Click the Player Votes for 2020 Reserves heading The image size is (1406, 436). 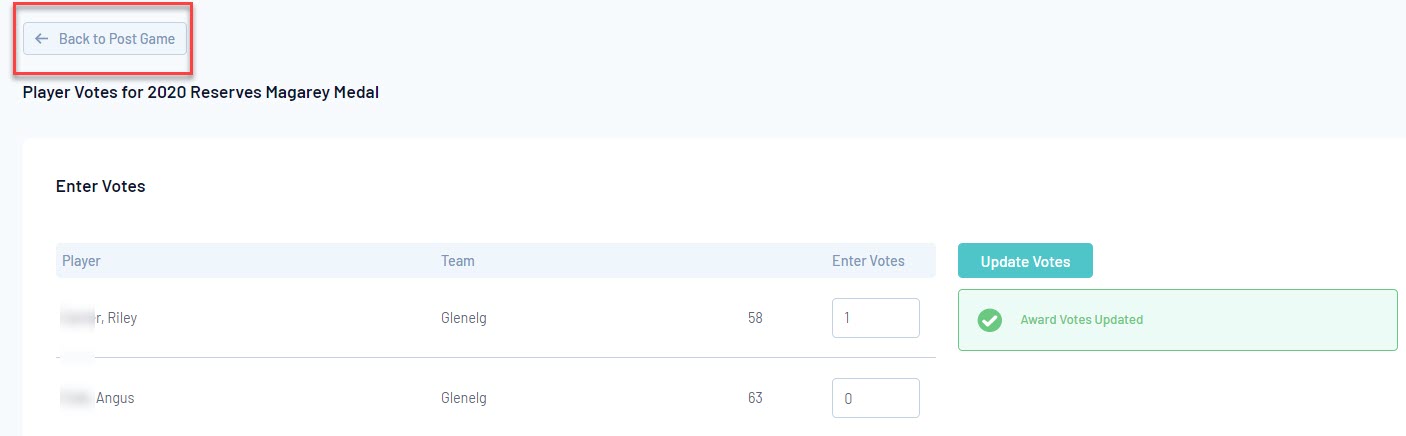[201, 93]
